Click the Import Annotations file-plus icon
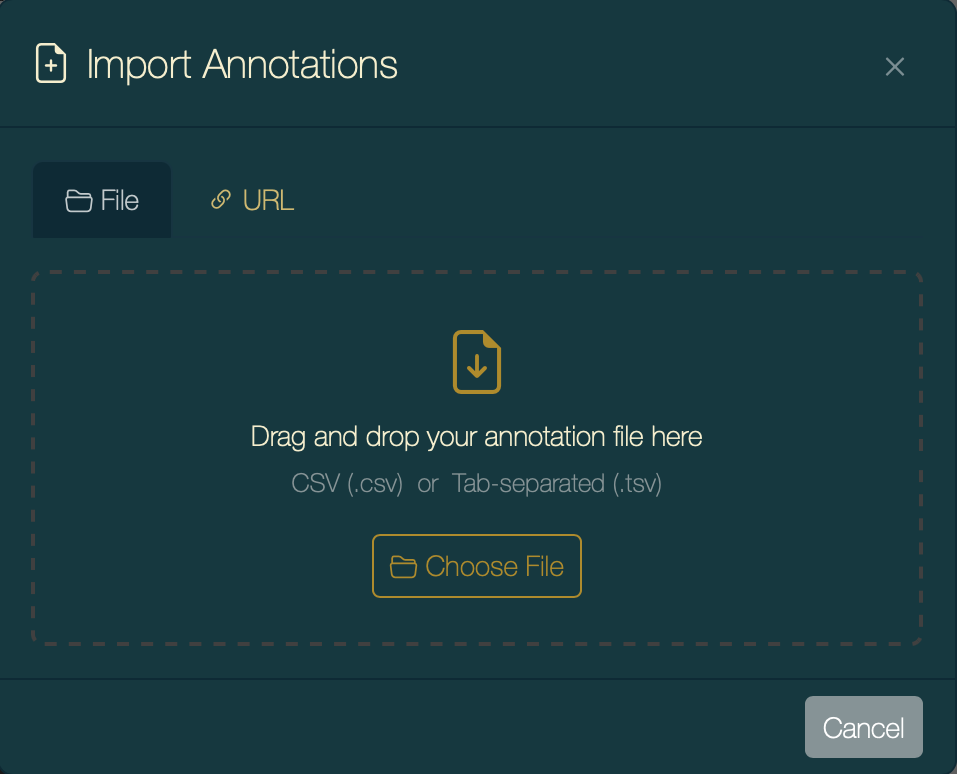The height and width of the screenshot is (774, 957). coord(51,64)
